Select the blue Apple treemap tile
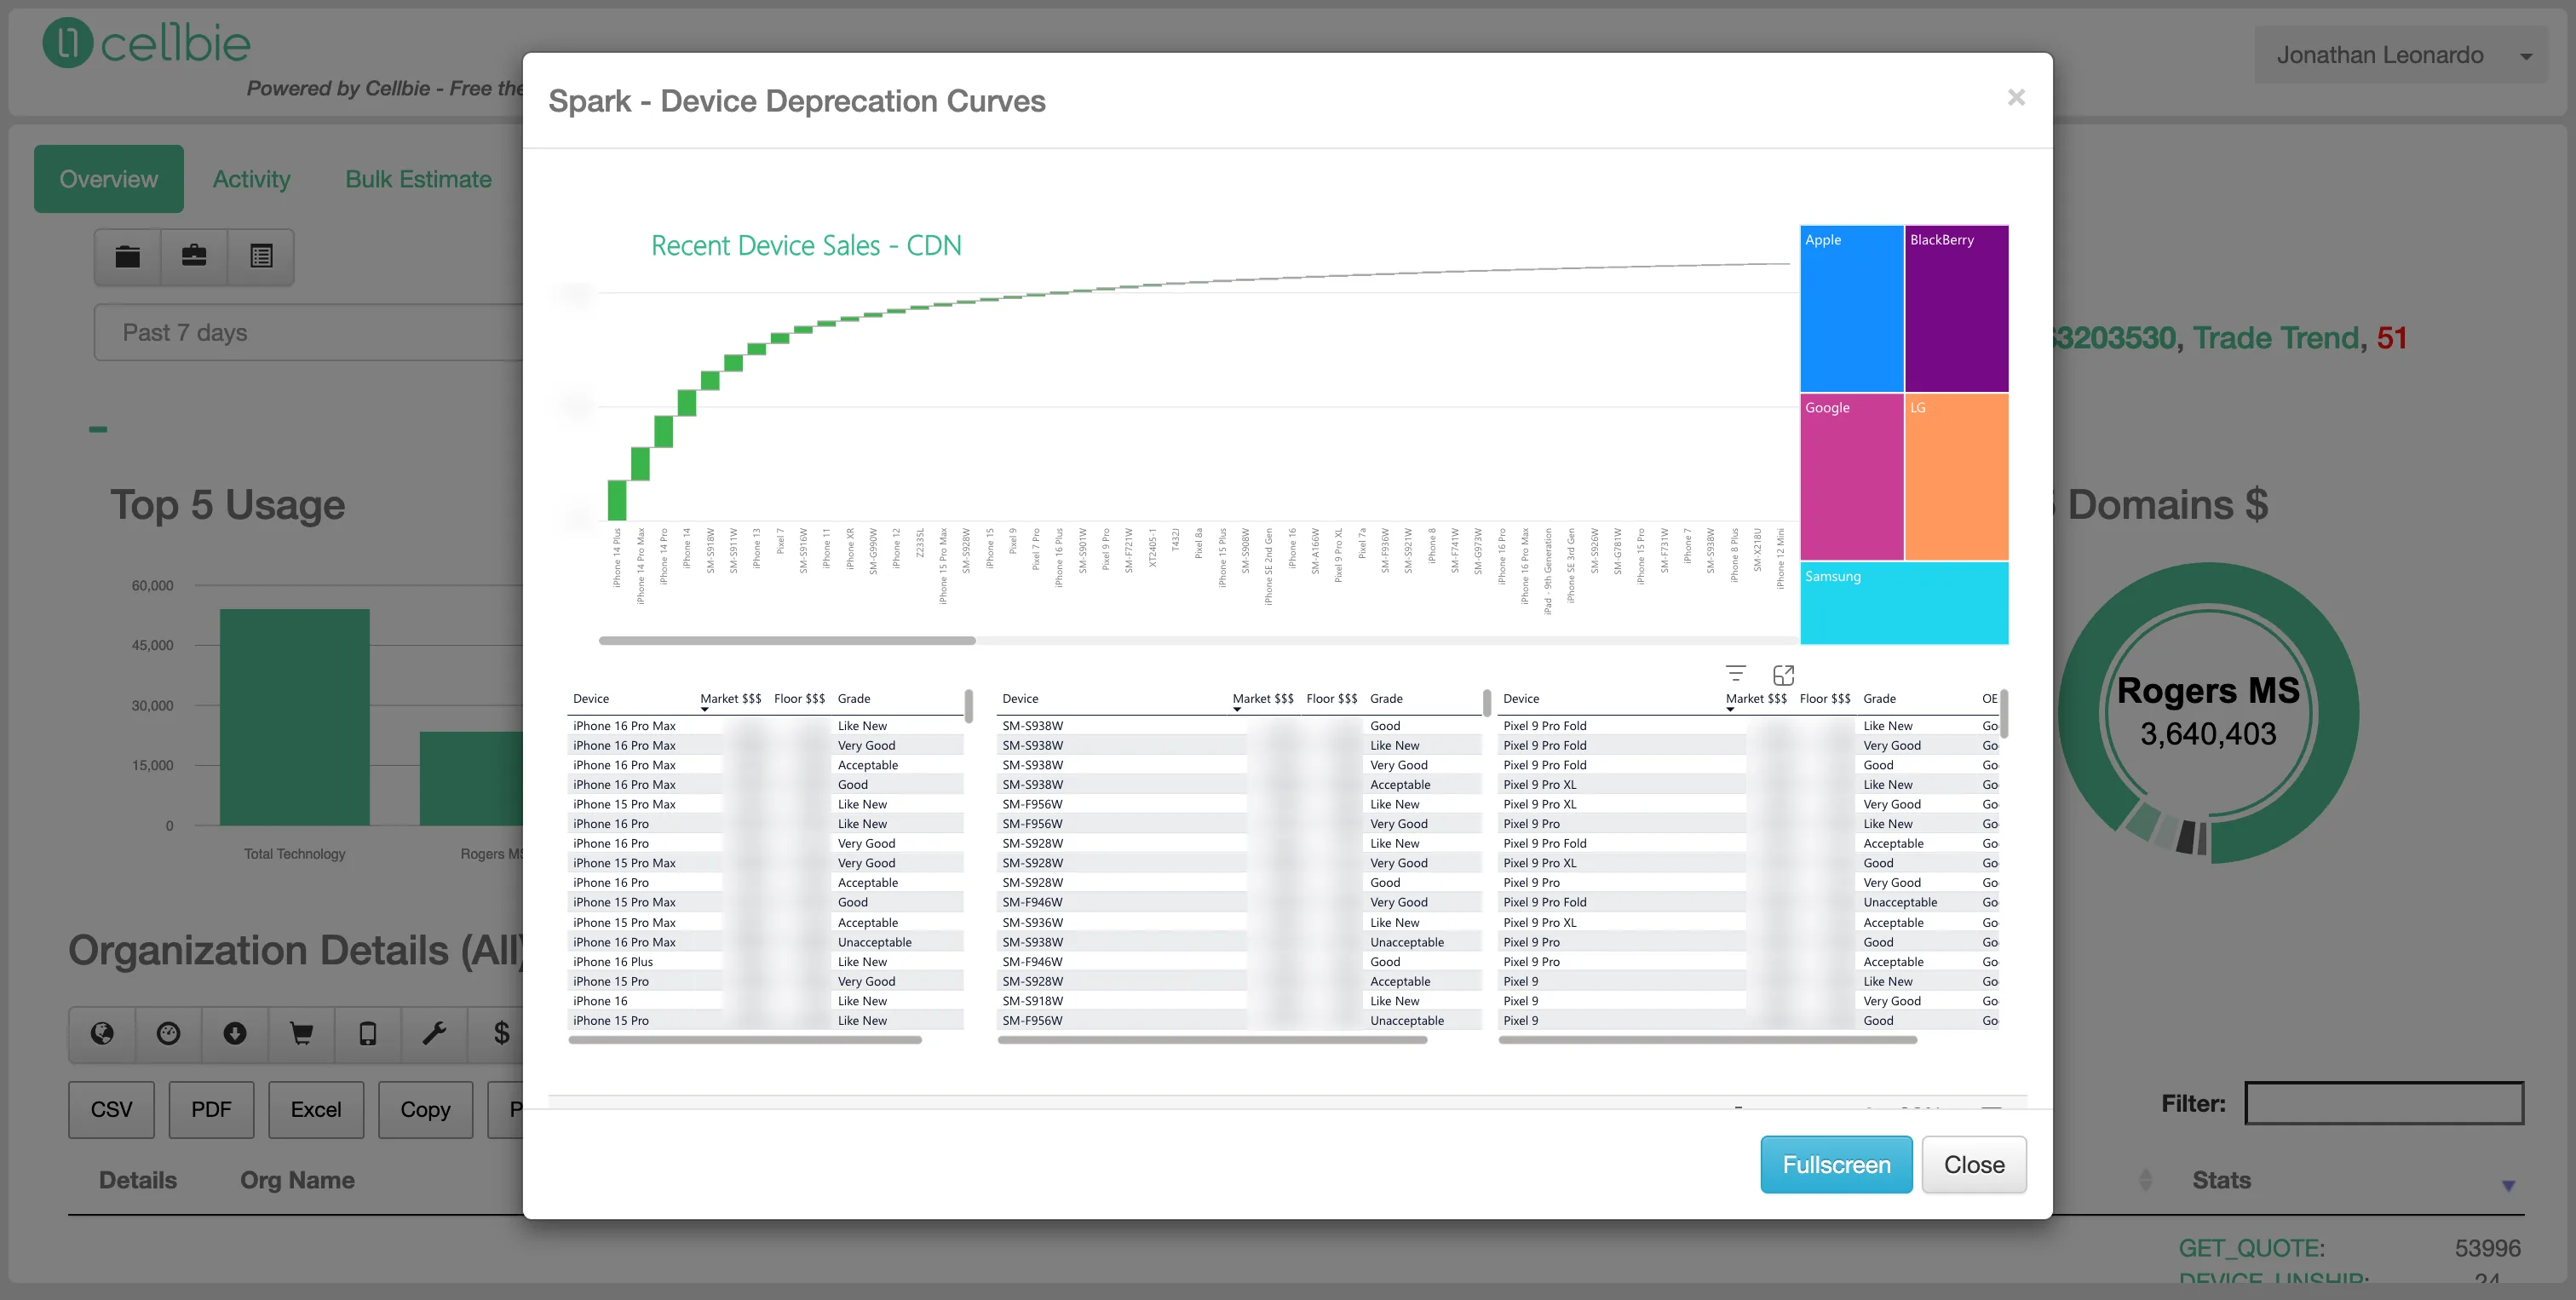This screenshot has height=1300, width=2576. (1851, 308)
